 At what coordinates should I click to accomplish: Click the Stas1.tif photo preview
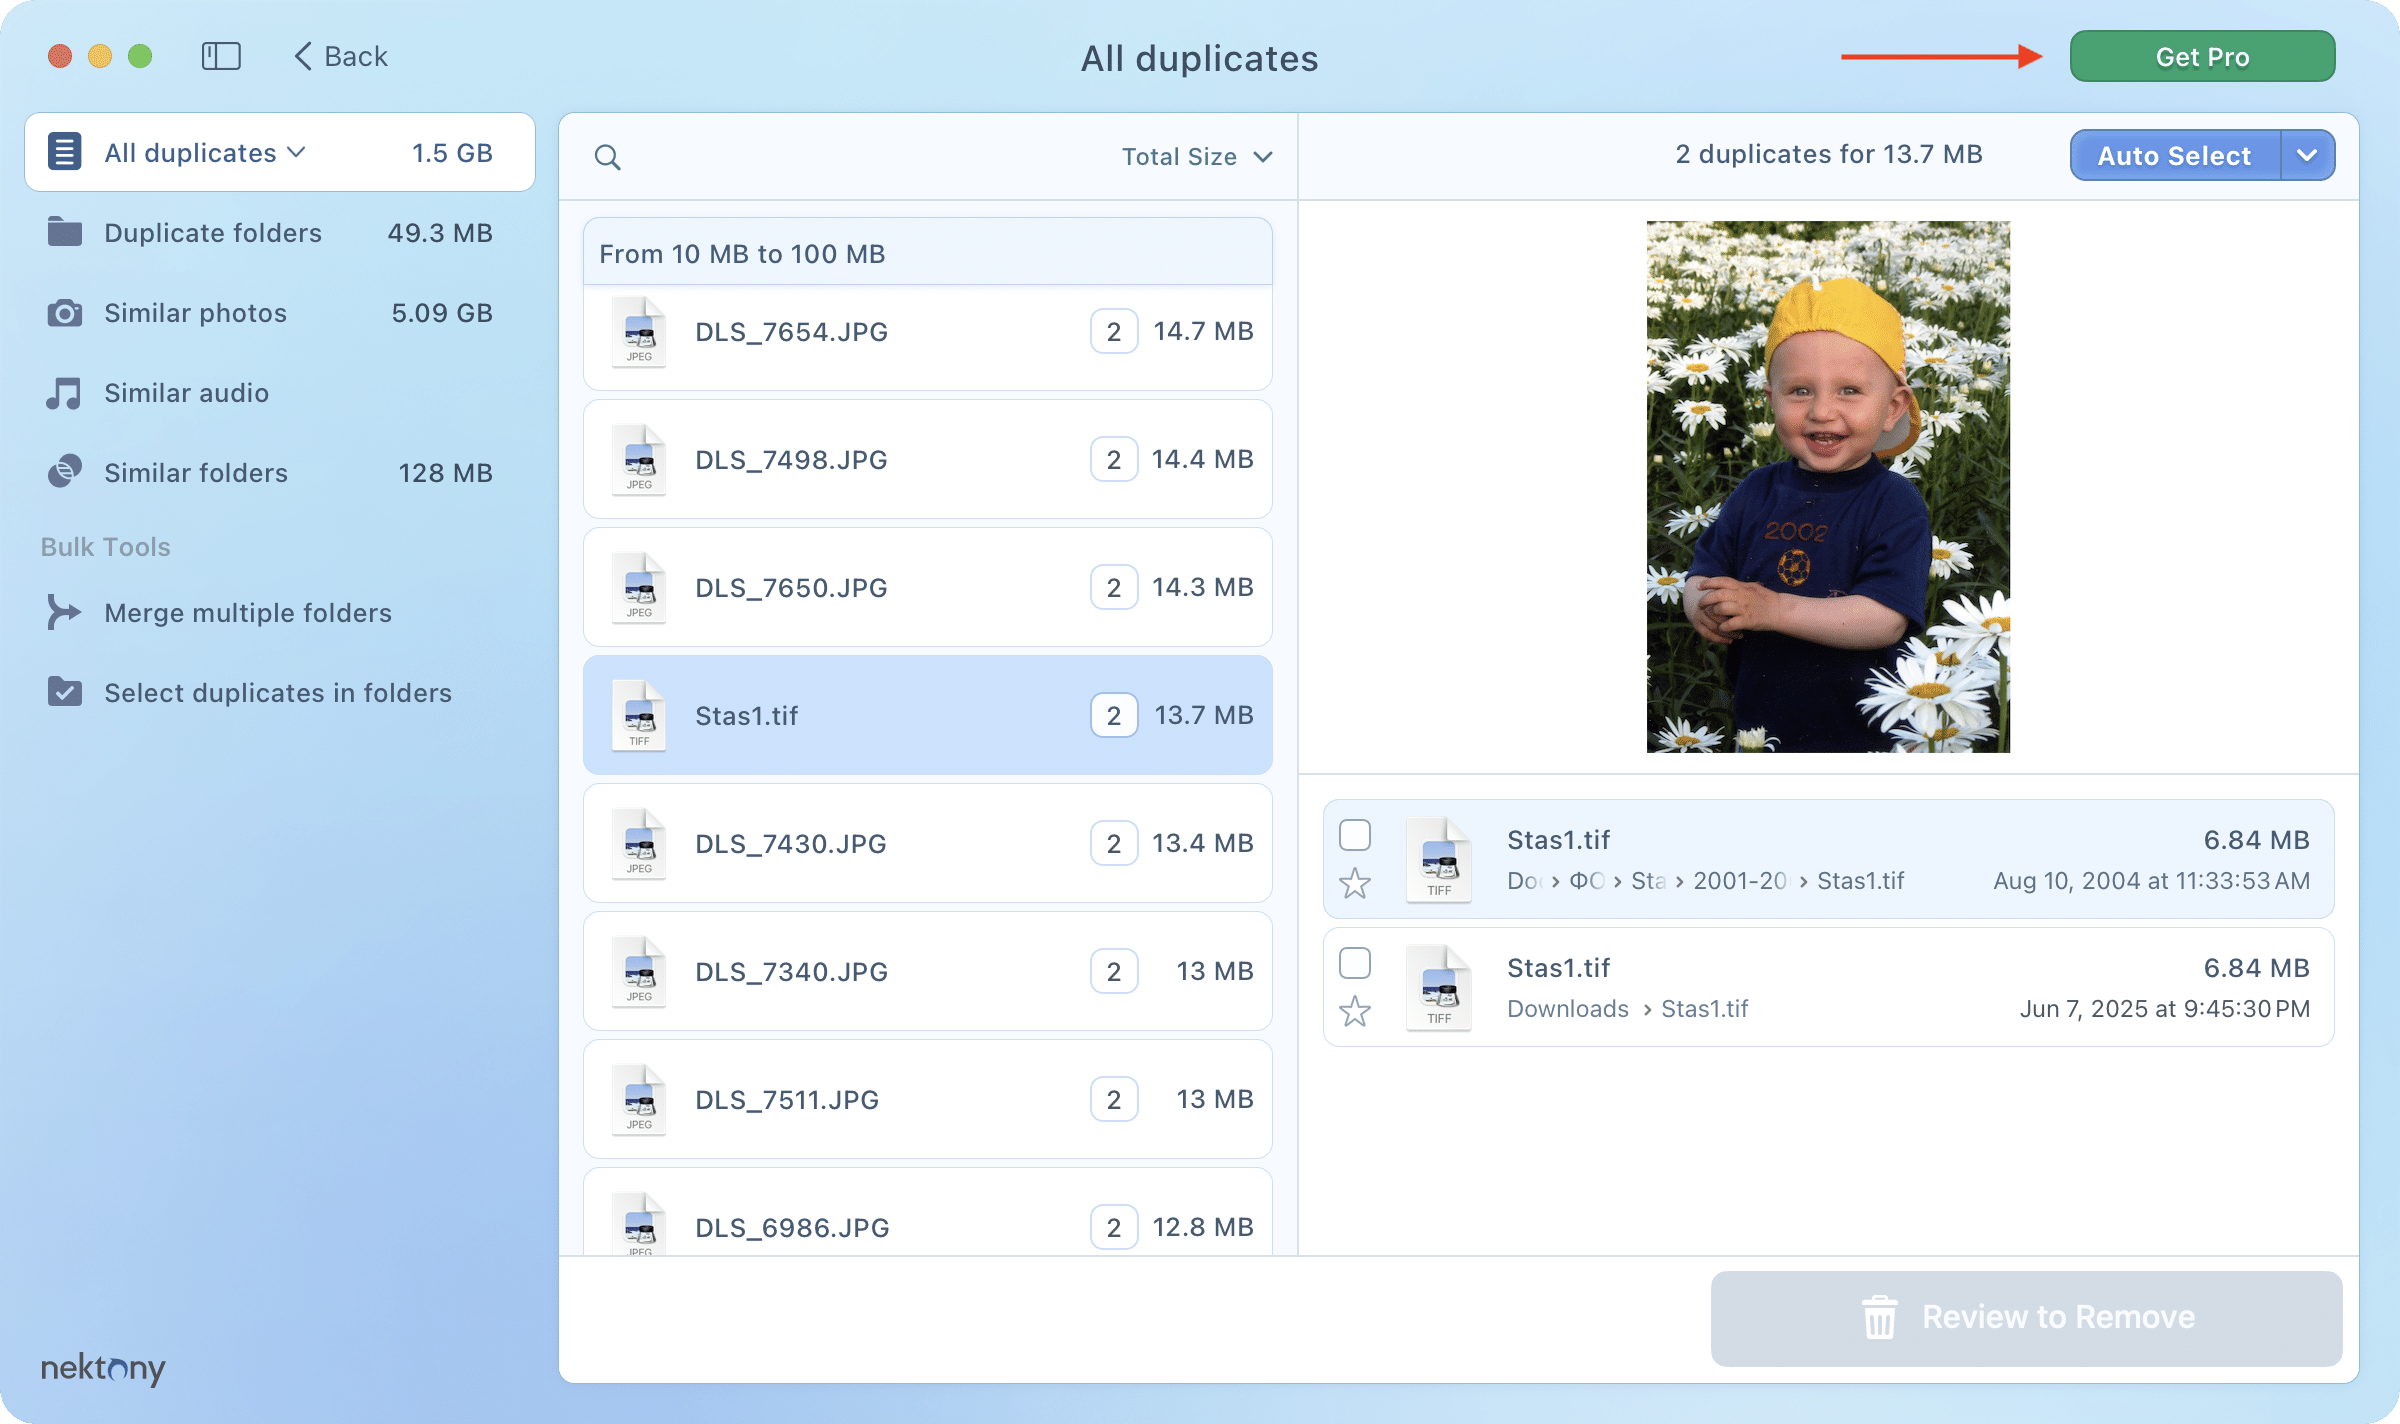[1828, 487]
